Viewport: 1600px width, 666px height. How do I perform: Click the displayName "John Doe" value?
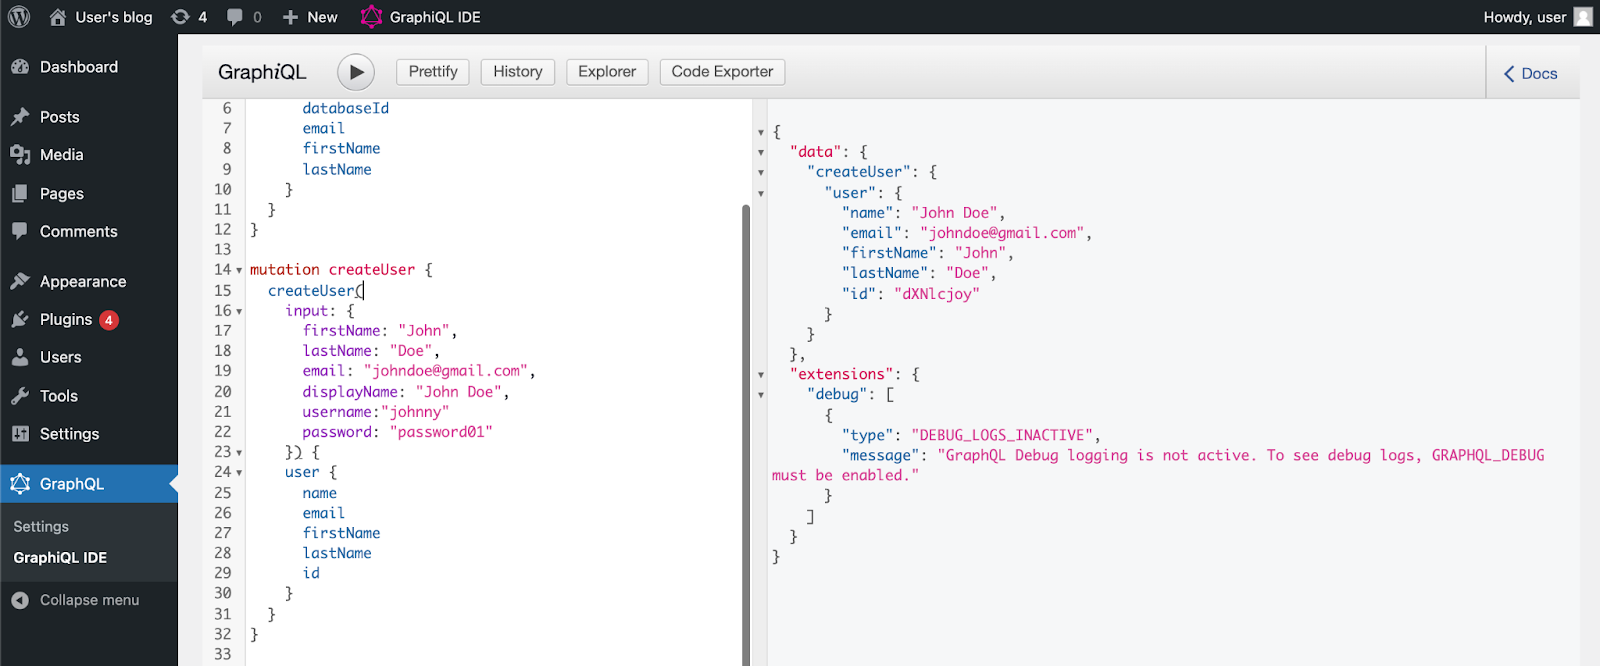click(x=459, y=392)
